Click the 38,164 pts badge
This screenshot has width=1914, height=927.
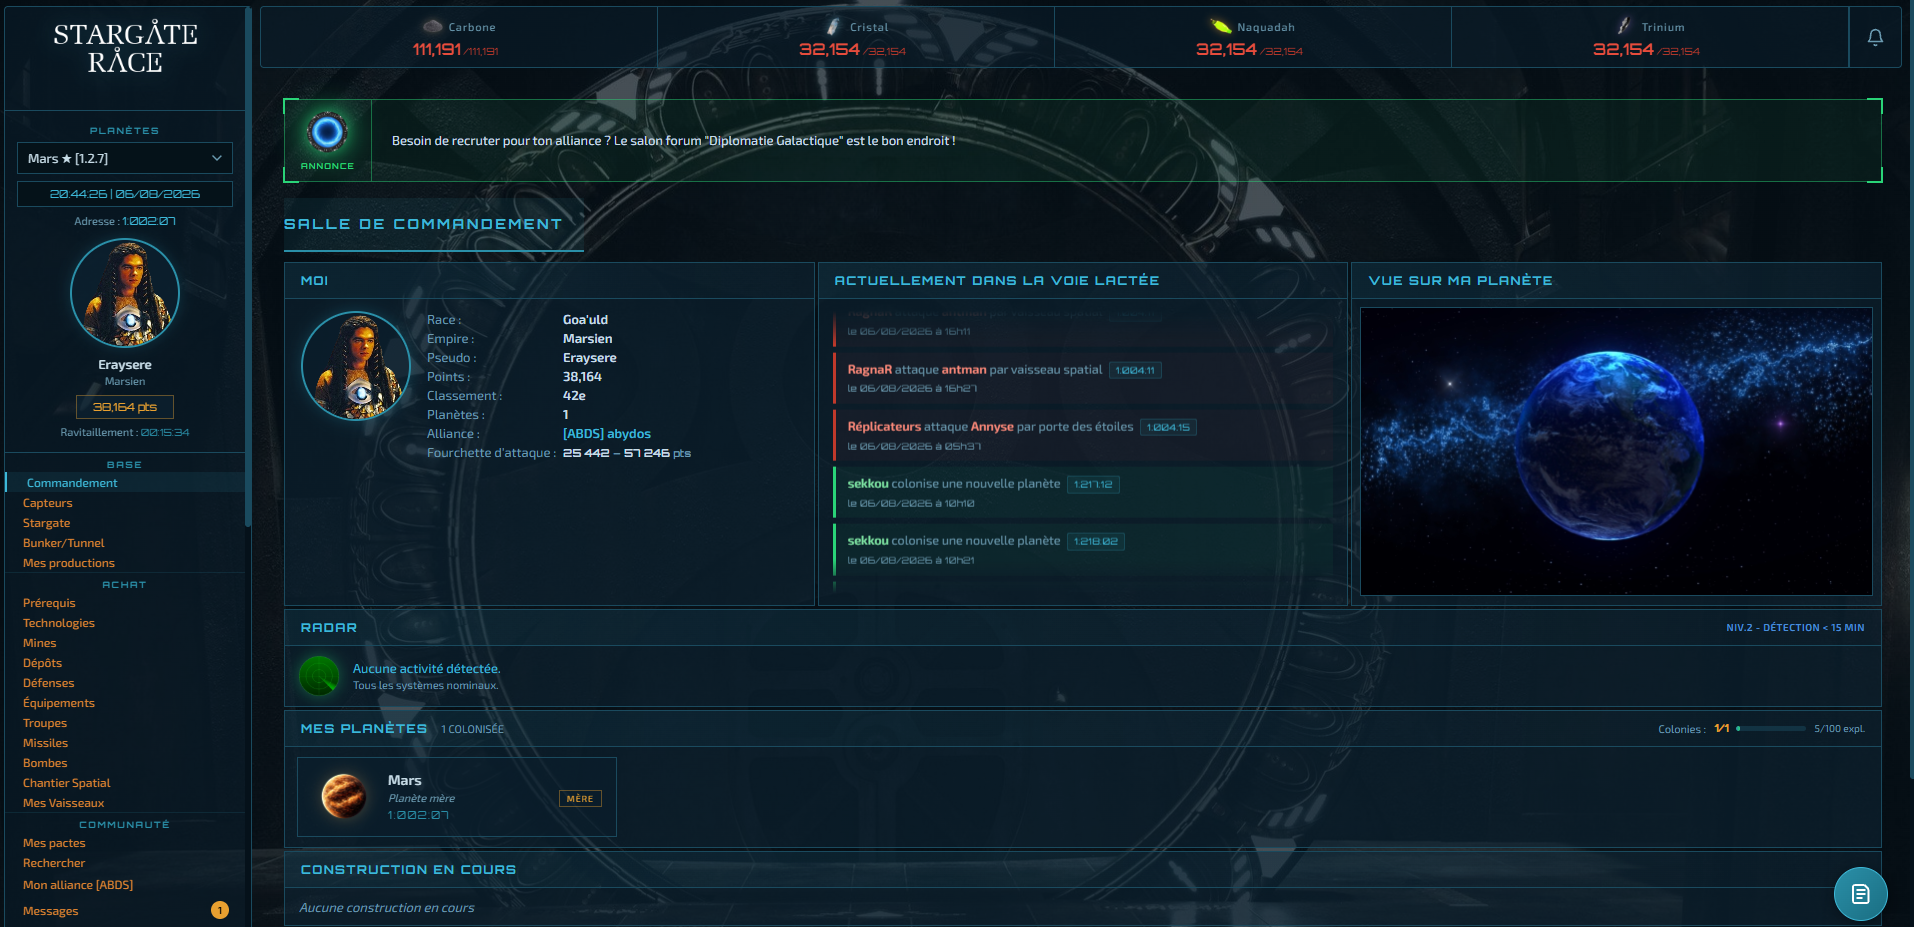(x=125, y=407)
